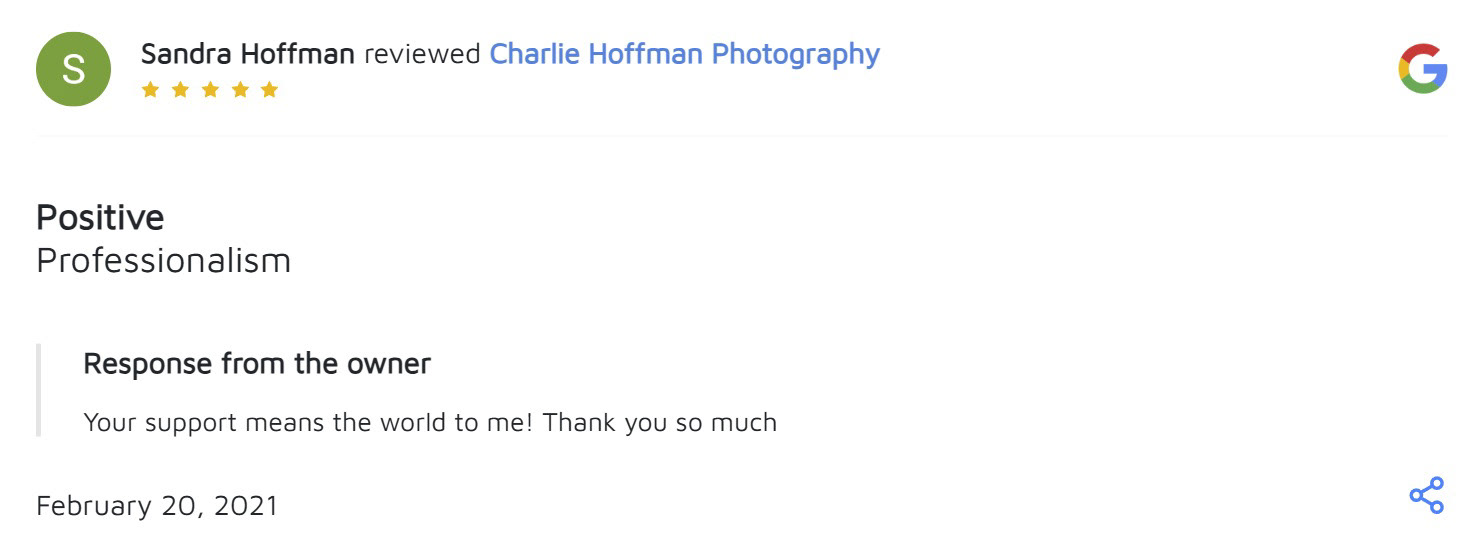The height and width of the screenshot is (550, 1479).
Task: Click the reviewer name Sandra Hoffman
Action: 247,54
